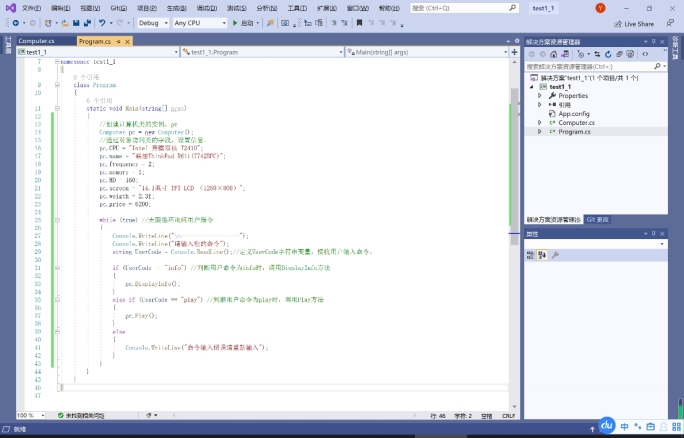
Task: Click the Undo arrow icon
Action: tap(102, 23)
